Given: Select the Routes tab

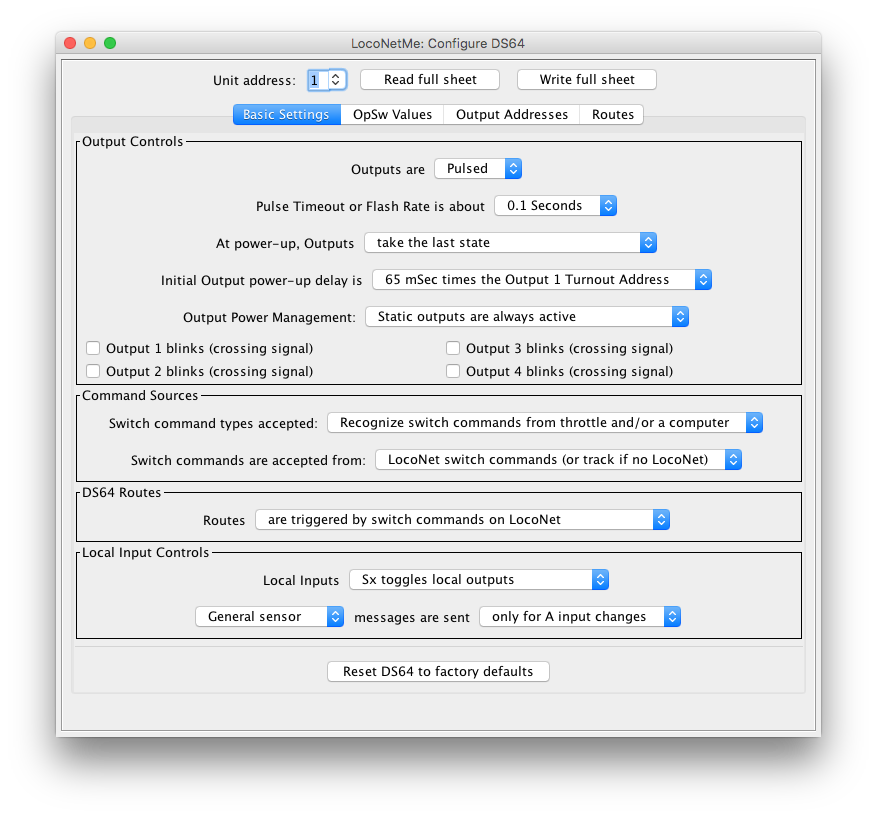Looking at the screenshot, I should [612, 114].
